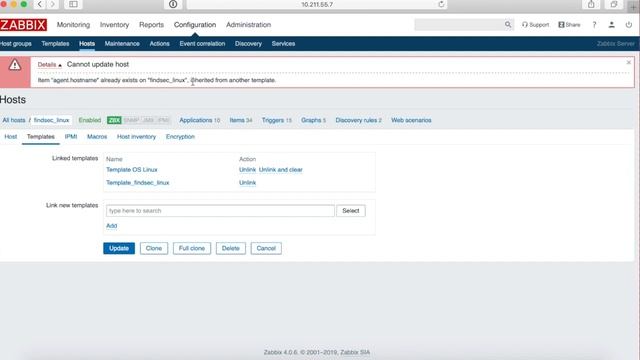Click the Select button

[351, 211]
